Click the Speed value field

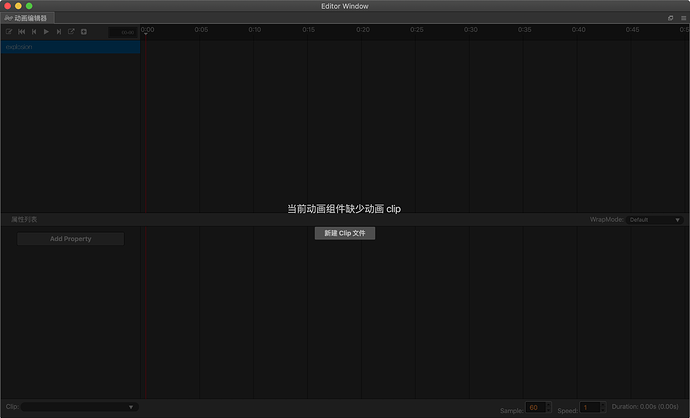(x=589, y=407)
